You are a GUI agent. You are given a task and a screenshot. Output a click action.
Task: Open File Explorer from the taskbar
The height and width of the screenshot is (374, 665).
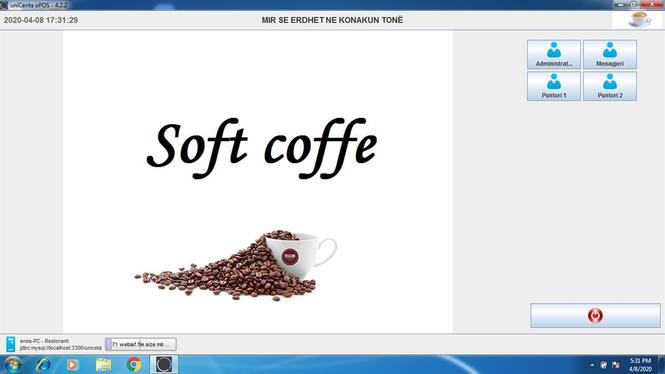tap(103, 365)
